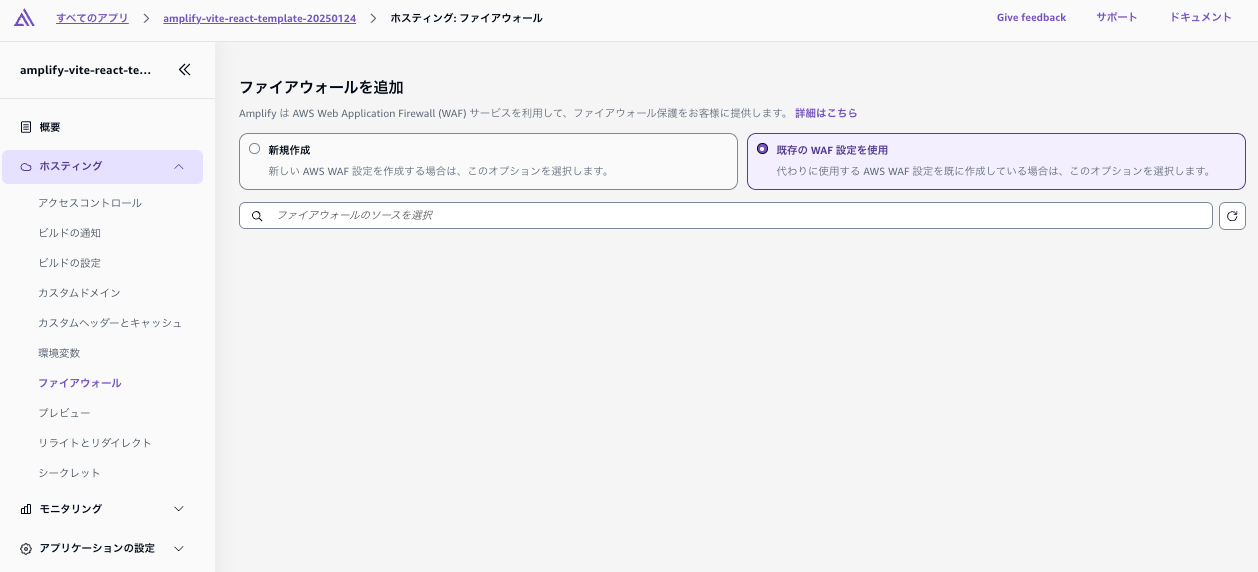
Task: Select 既存の WAF 設定を使用 radio option
Action: click(x=763, y=149)
